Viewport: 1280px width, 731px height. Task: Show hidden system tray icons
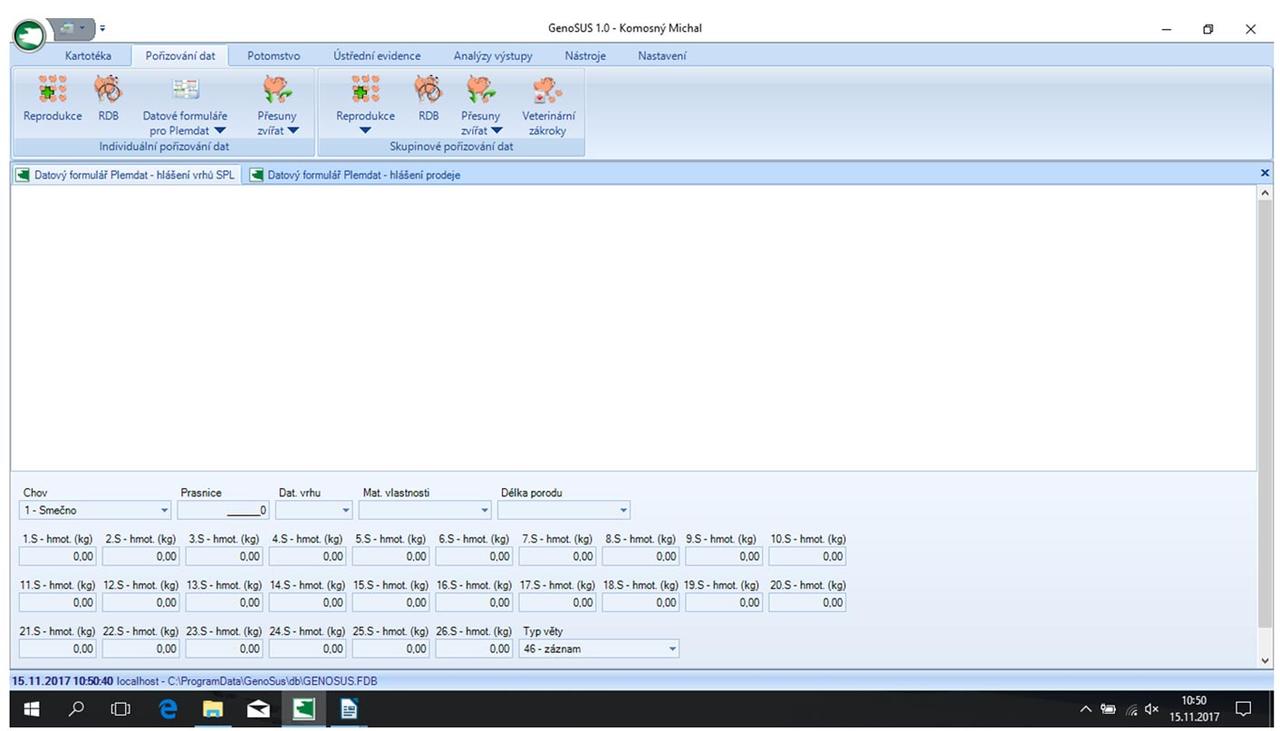click(x=1086, y=709)
